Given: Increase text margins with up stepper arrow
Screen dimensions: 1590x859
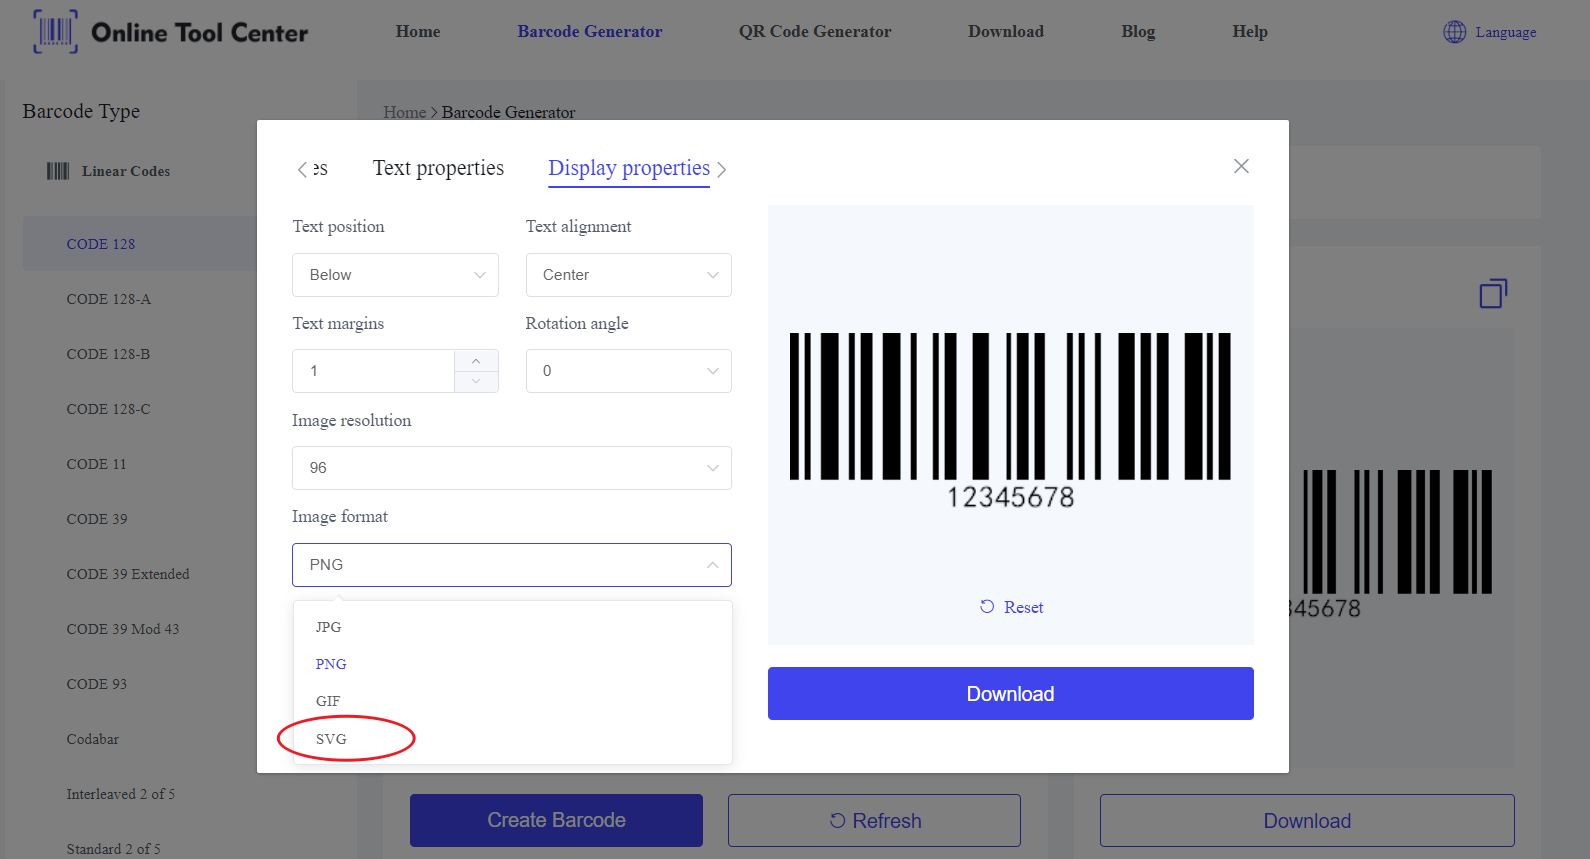Looking at the screenshot, I should pyautogui.click(x=476, y=361).
